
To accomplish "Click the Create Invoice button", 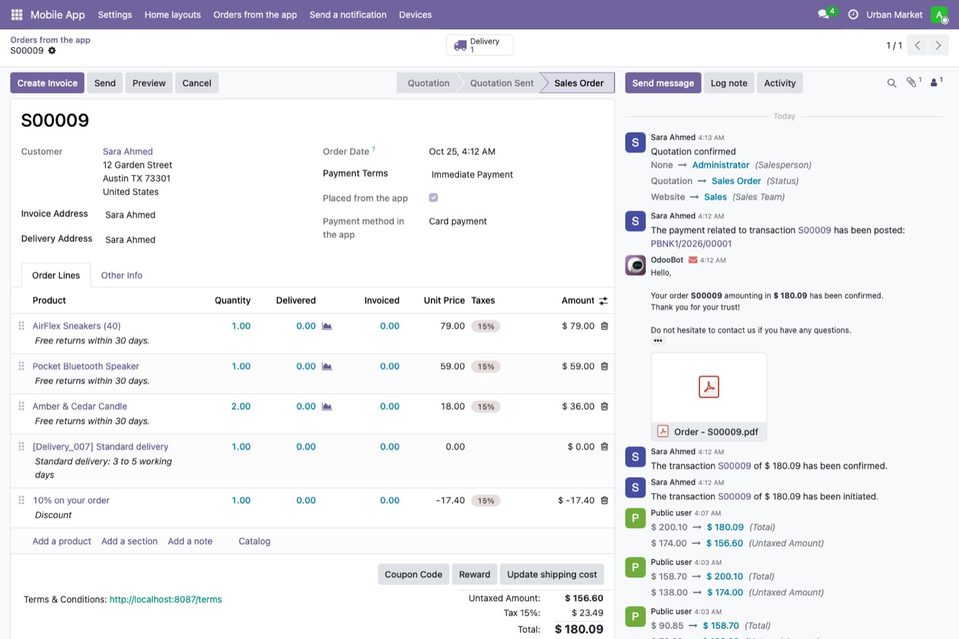I will [x=47, y=83].
